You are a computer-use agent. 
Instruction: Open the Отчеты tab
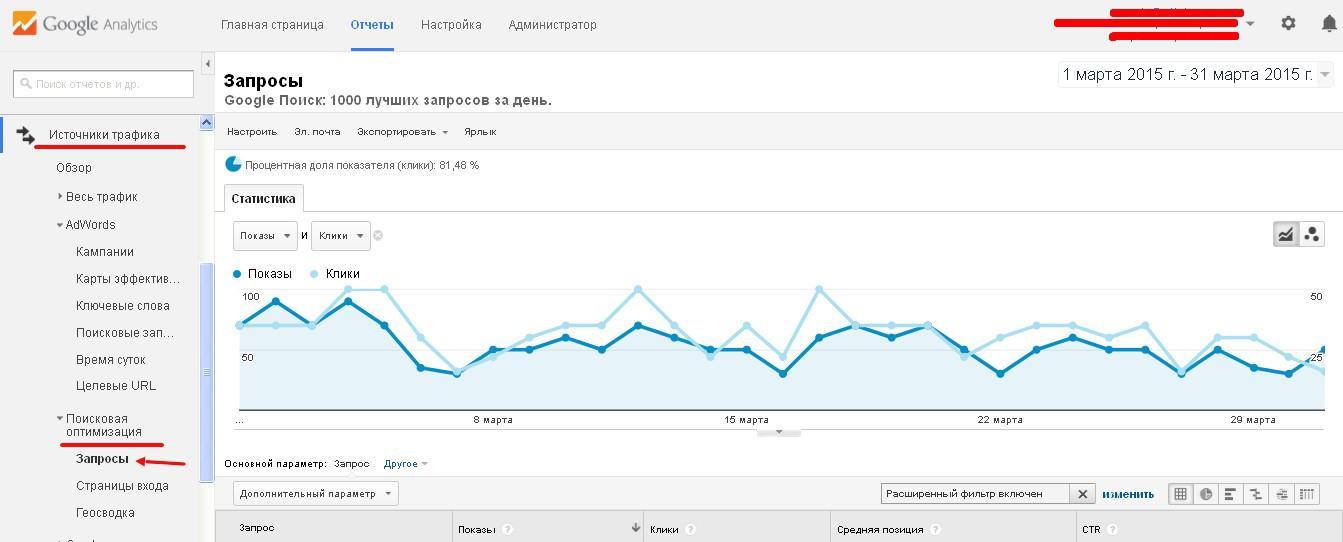point(372,24)
